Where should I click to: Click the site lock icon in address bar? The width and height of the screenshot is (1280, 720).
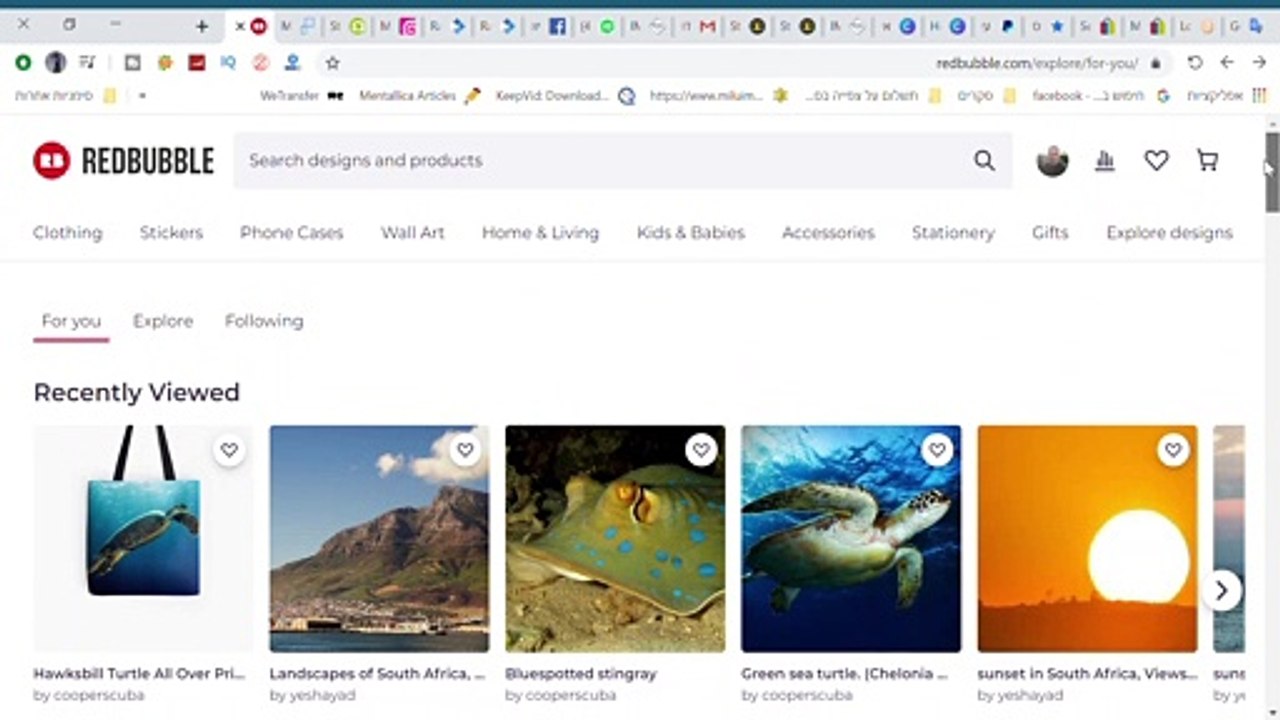(x=1156, y=63)
